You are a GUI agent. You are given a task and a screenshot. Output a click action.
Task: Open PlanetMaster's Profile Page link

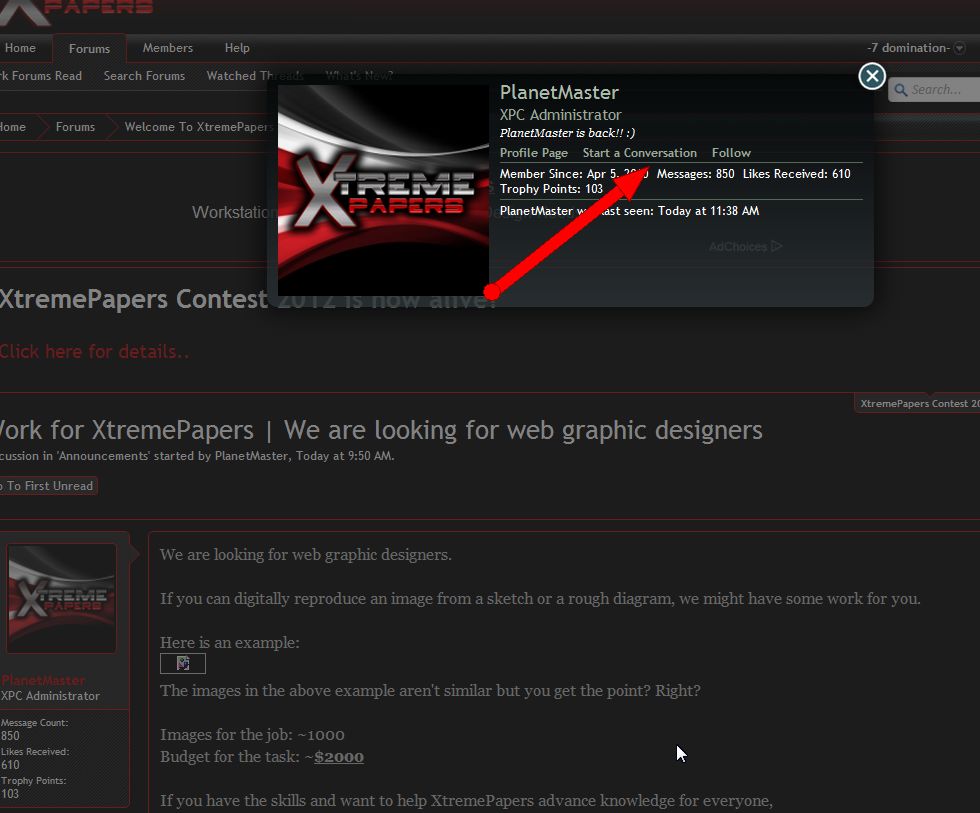pyautogui.click(x=534, y=153)
